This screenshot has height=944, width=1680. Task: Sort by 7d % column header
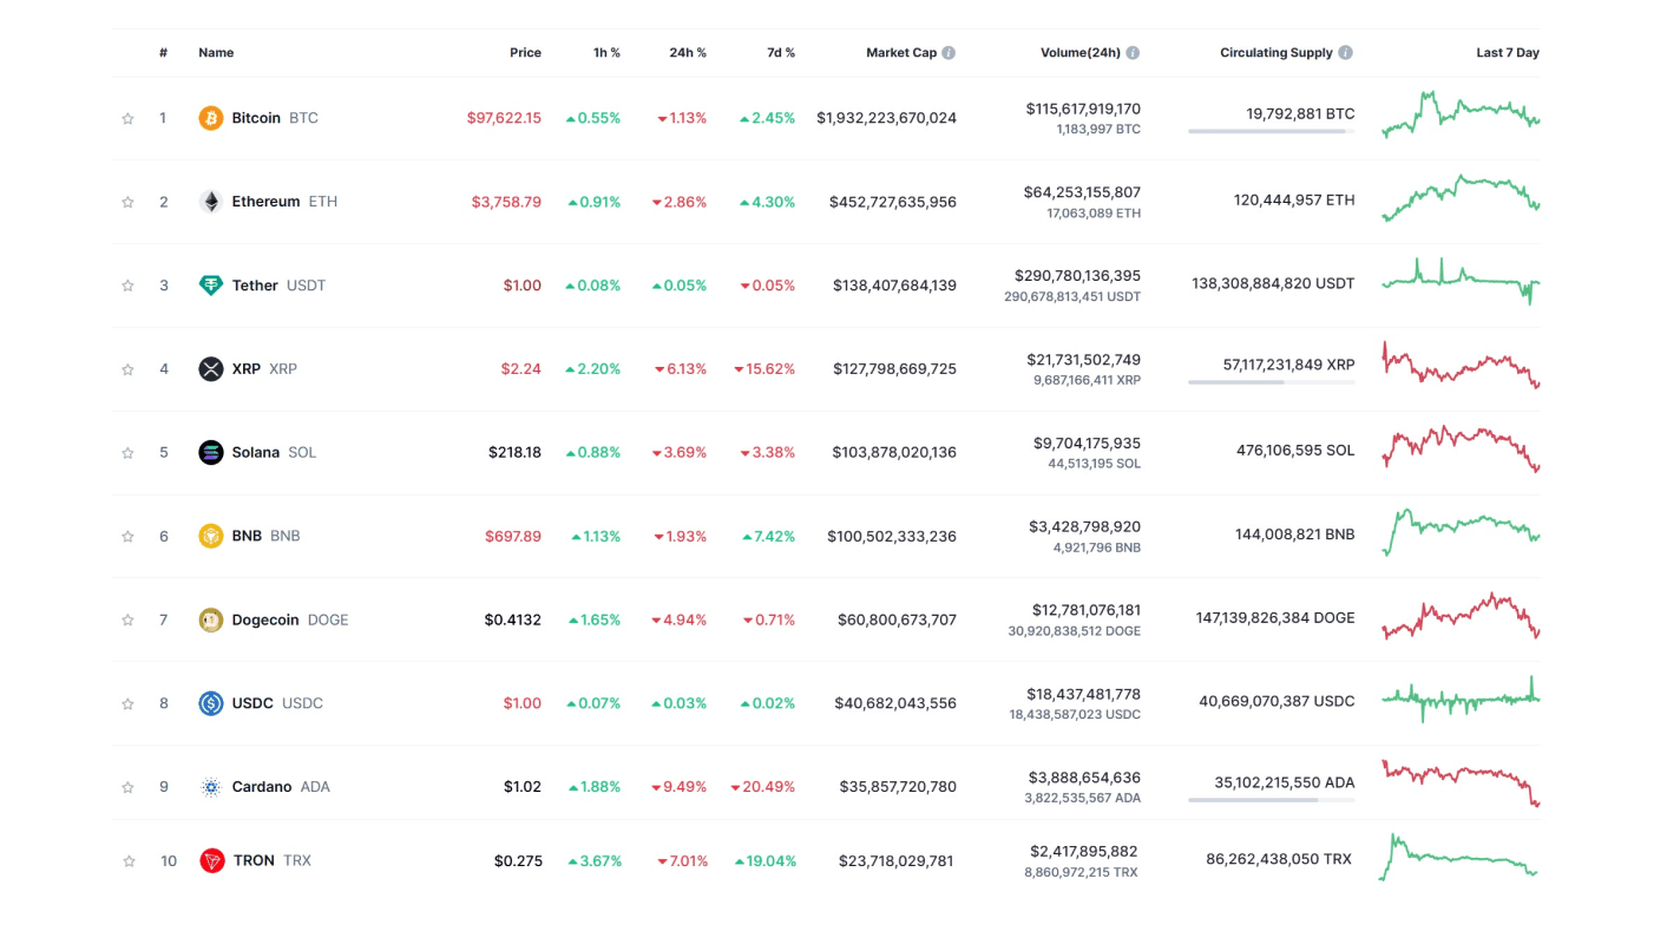point(781,53)
